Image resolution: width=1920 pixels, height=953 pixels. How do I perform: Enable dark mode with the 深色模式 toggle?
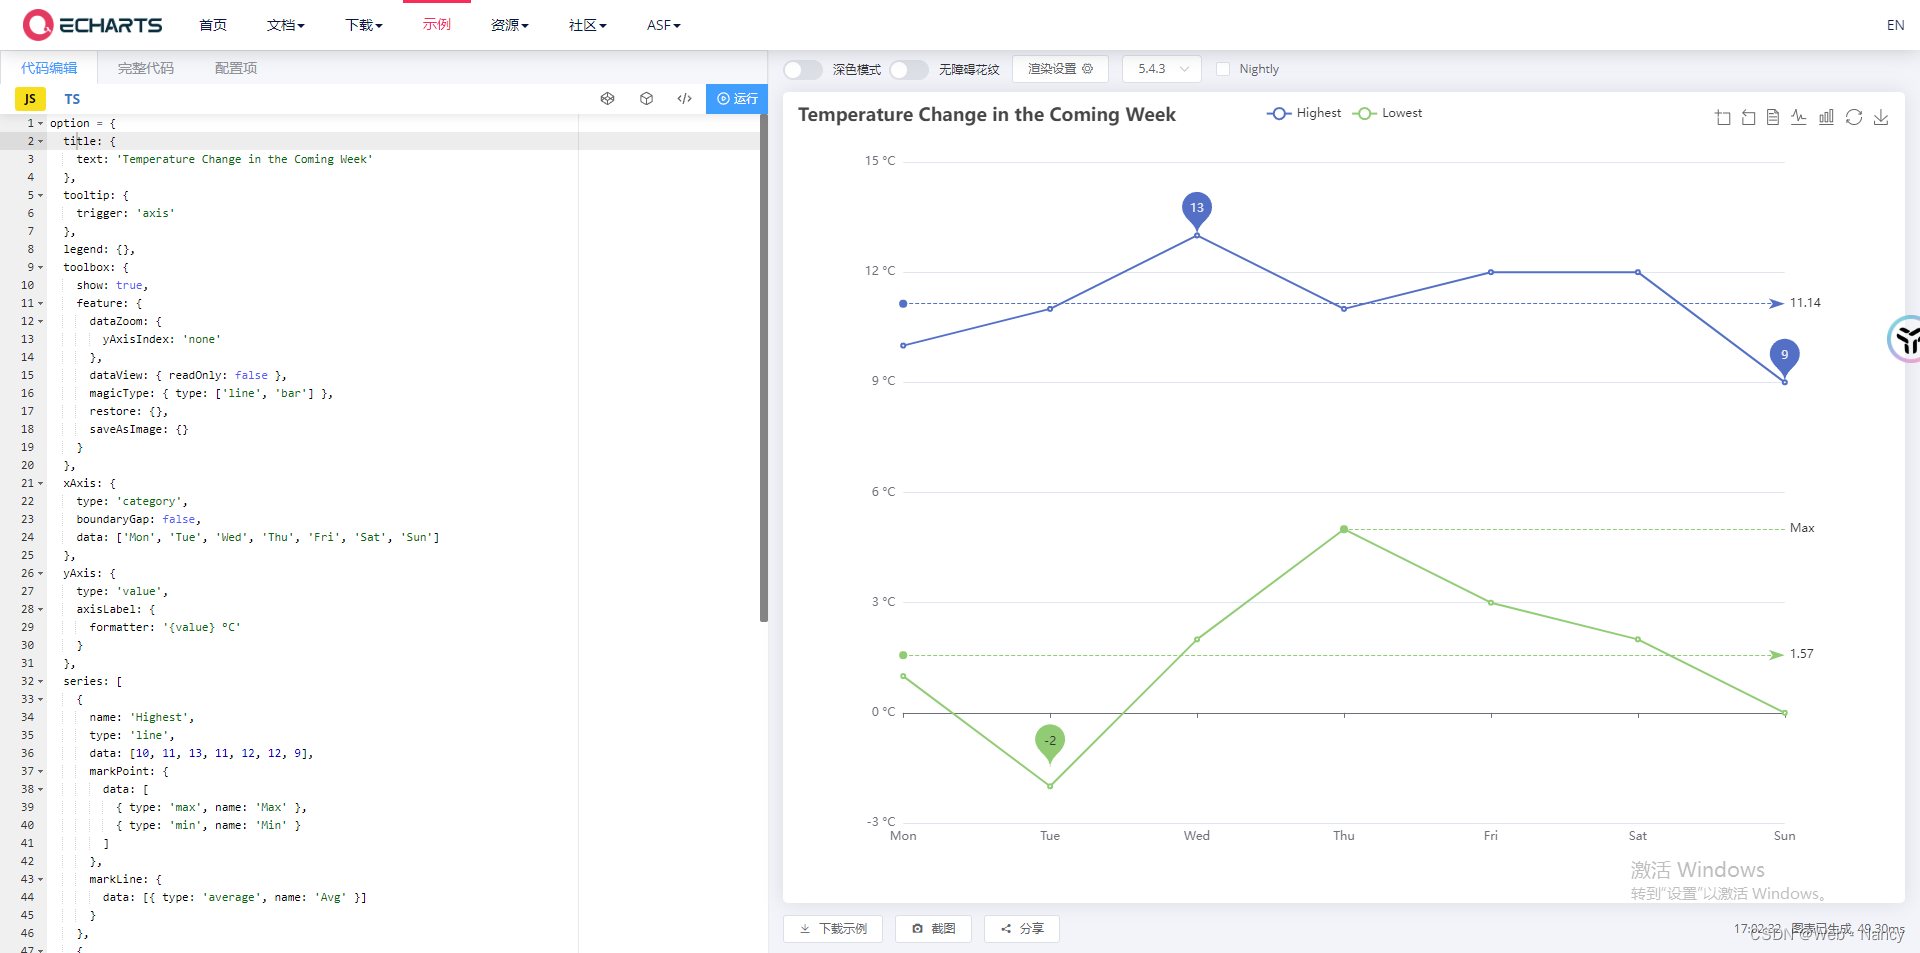click(802, 69)
